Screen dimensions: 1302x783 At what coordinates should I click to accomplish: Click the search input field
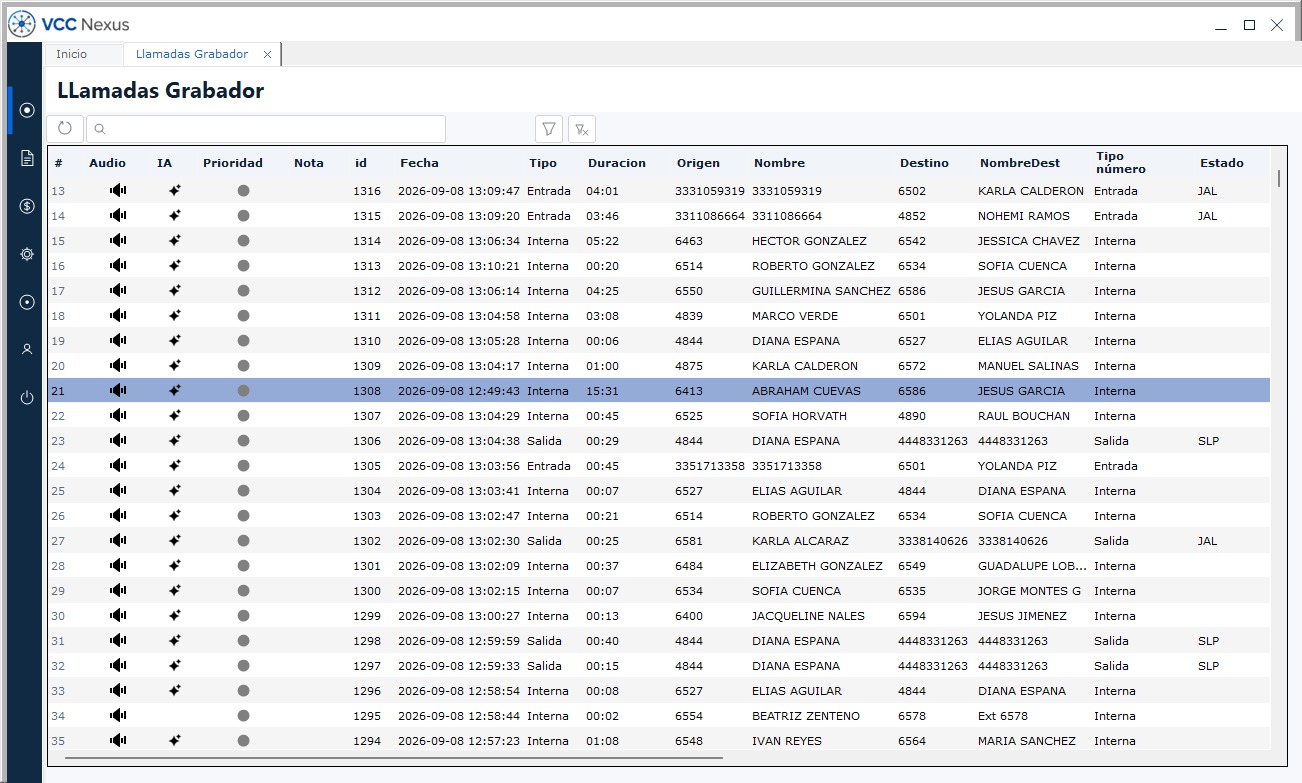[266, 129]
